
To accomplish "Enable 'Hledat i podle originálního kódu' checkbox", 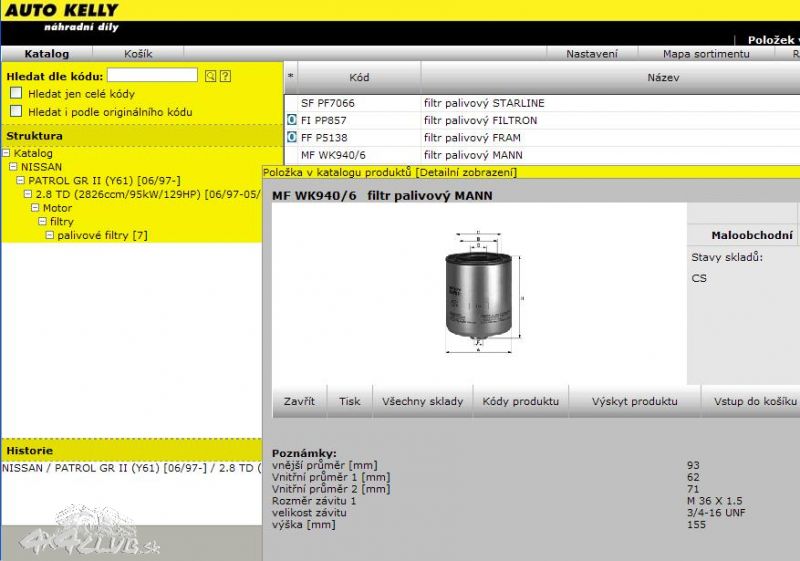I will pos(16,111).
